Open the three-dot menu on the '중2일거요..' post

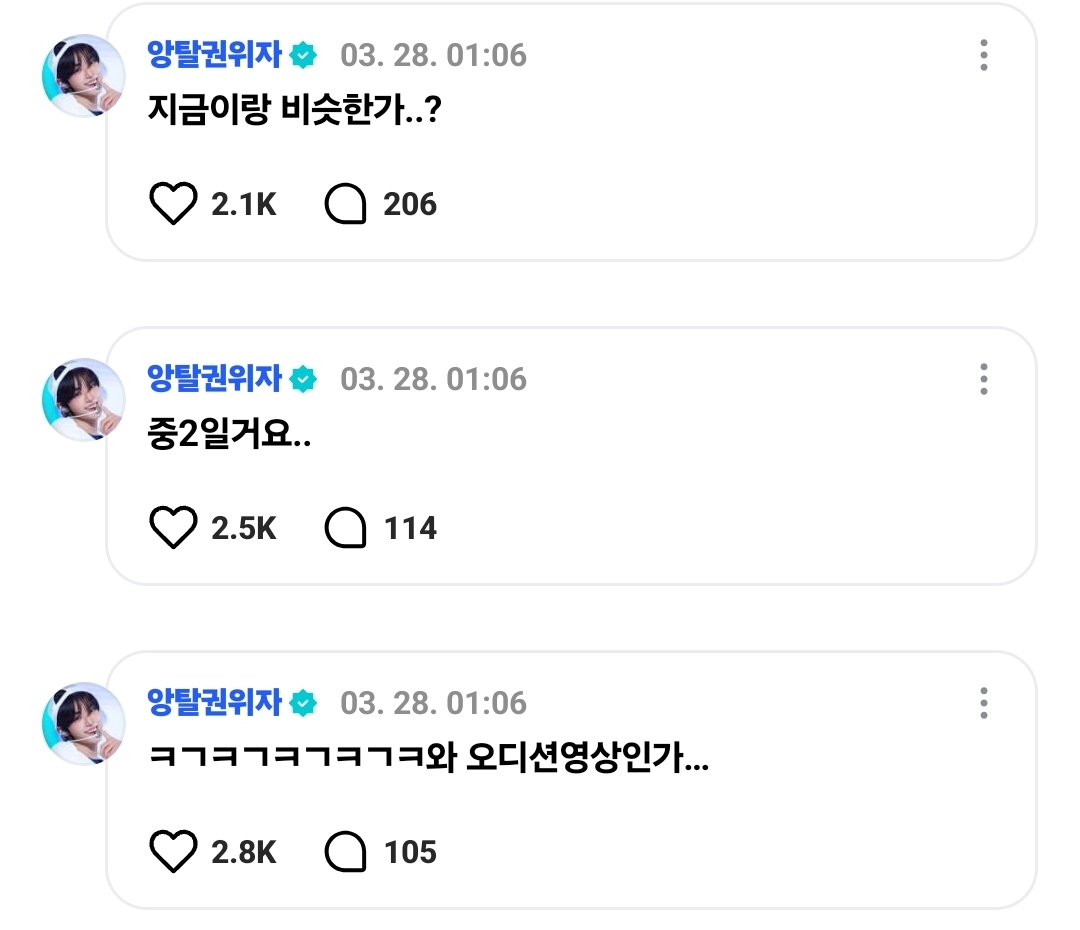point(984,379)
